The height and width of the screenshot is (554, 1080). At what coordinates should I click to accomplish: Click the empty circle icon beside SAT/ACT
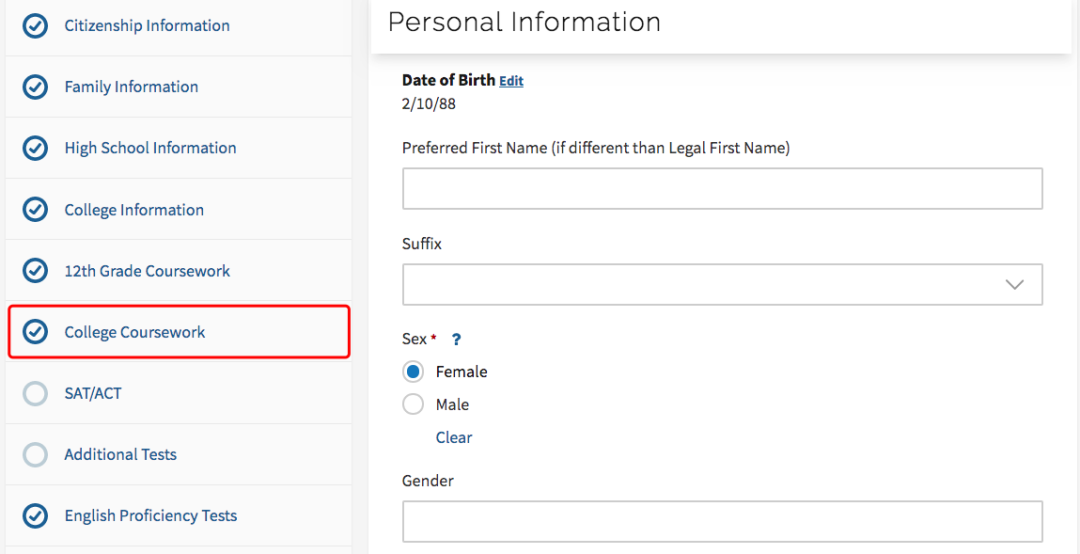coord(35,394)
